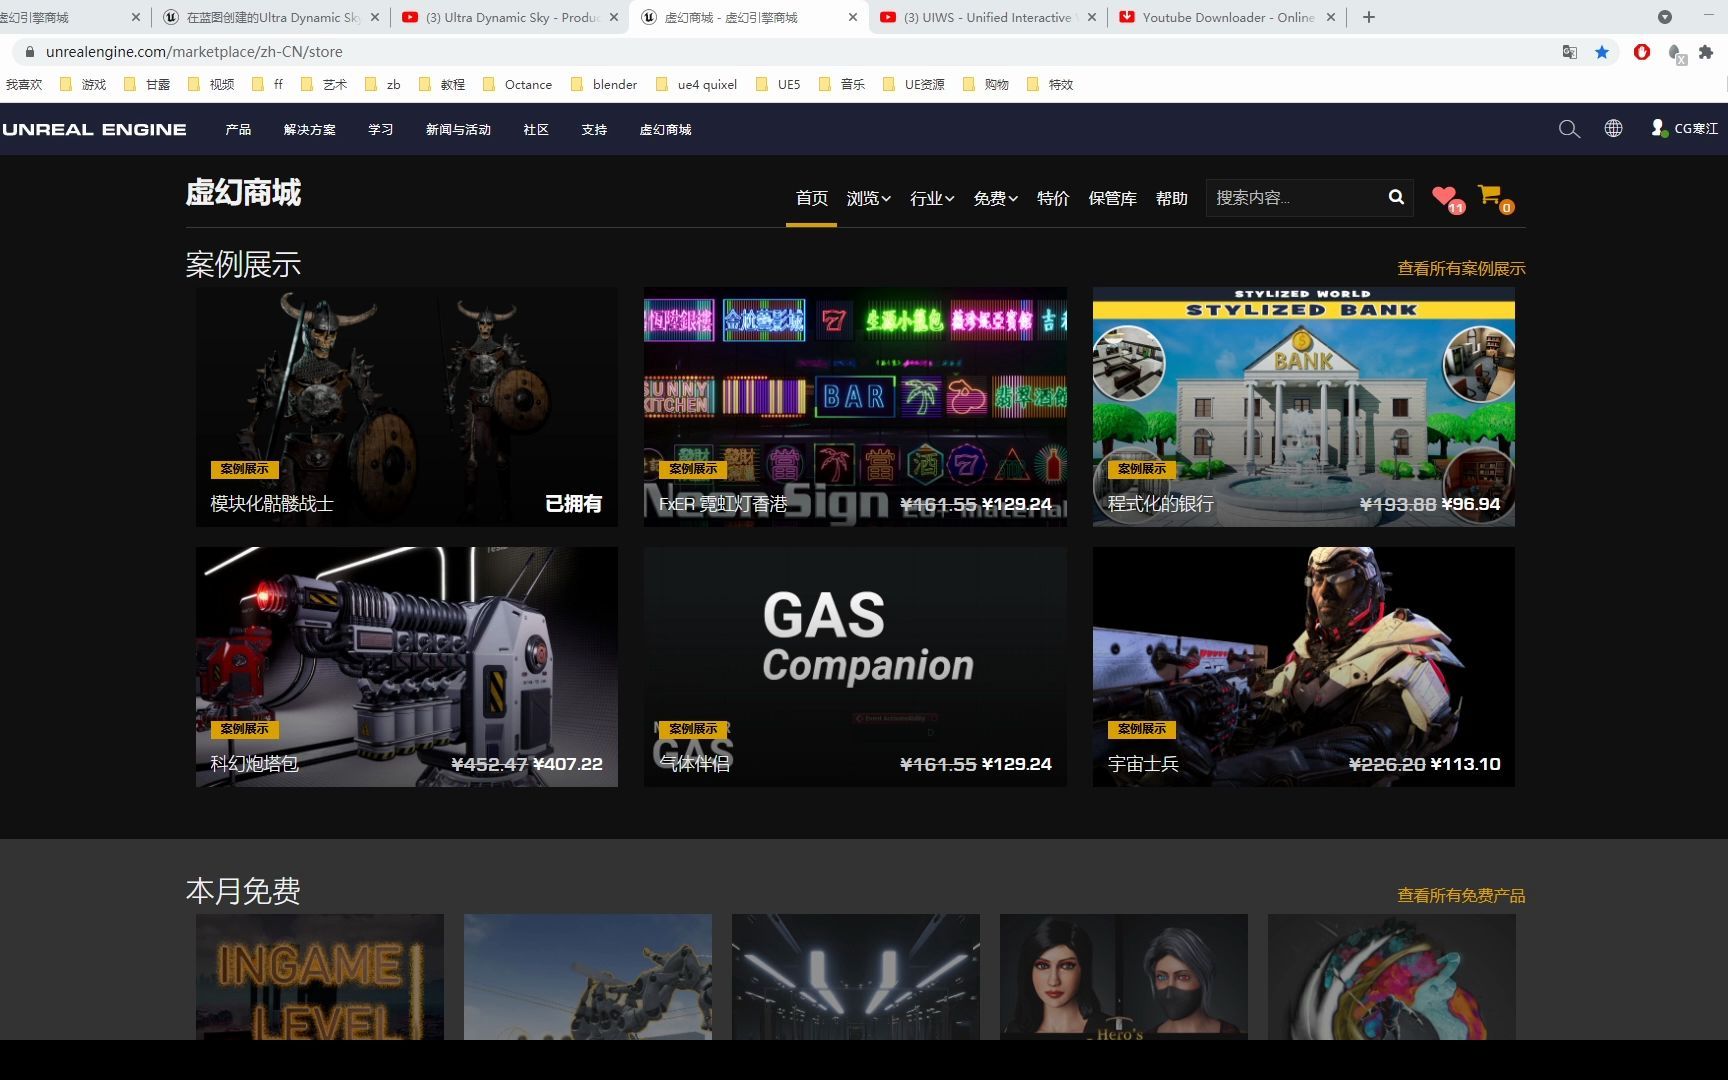Submit the marketplace search magnifier
1728x1080 pixels.
[1396, 197]
